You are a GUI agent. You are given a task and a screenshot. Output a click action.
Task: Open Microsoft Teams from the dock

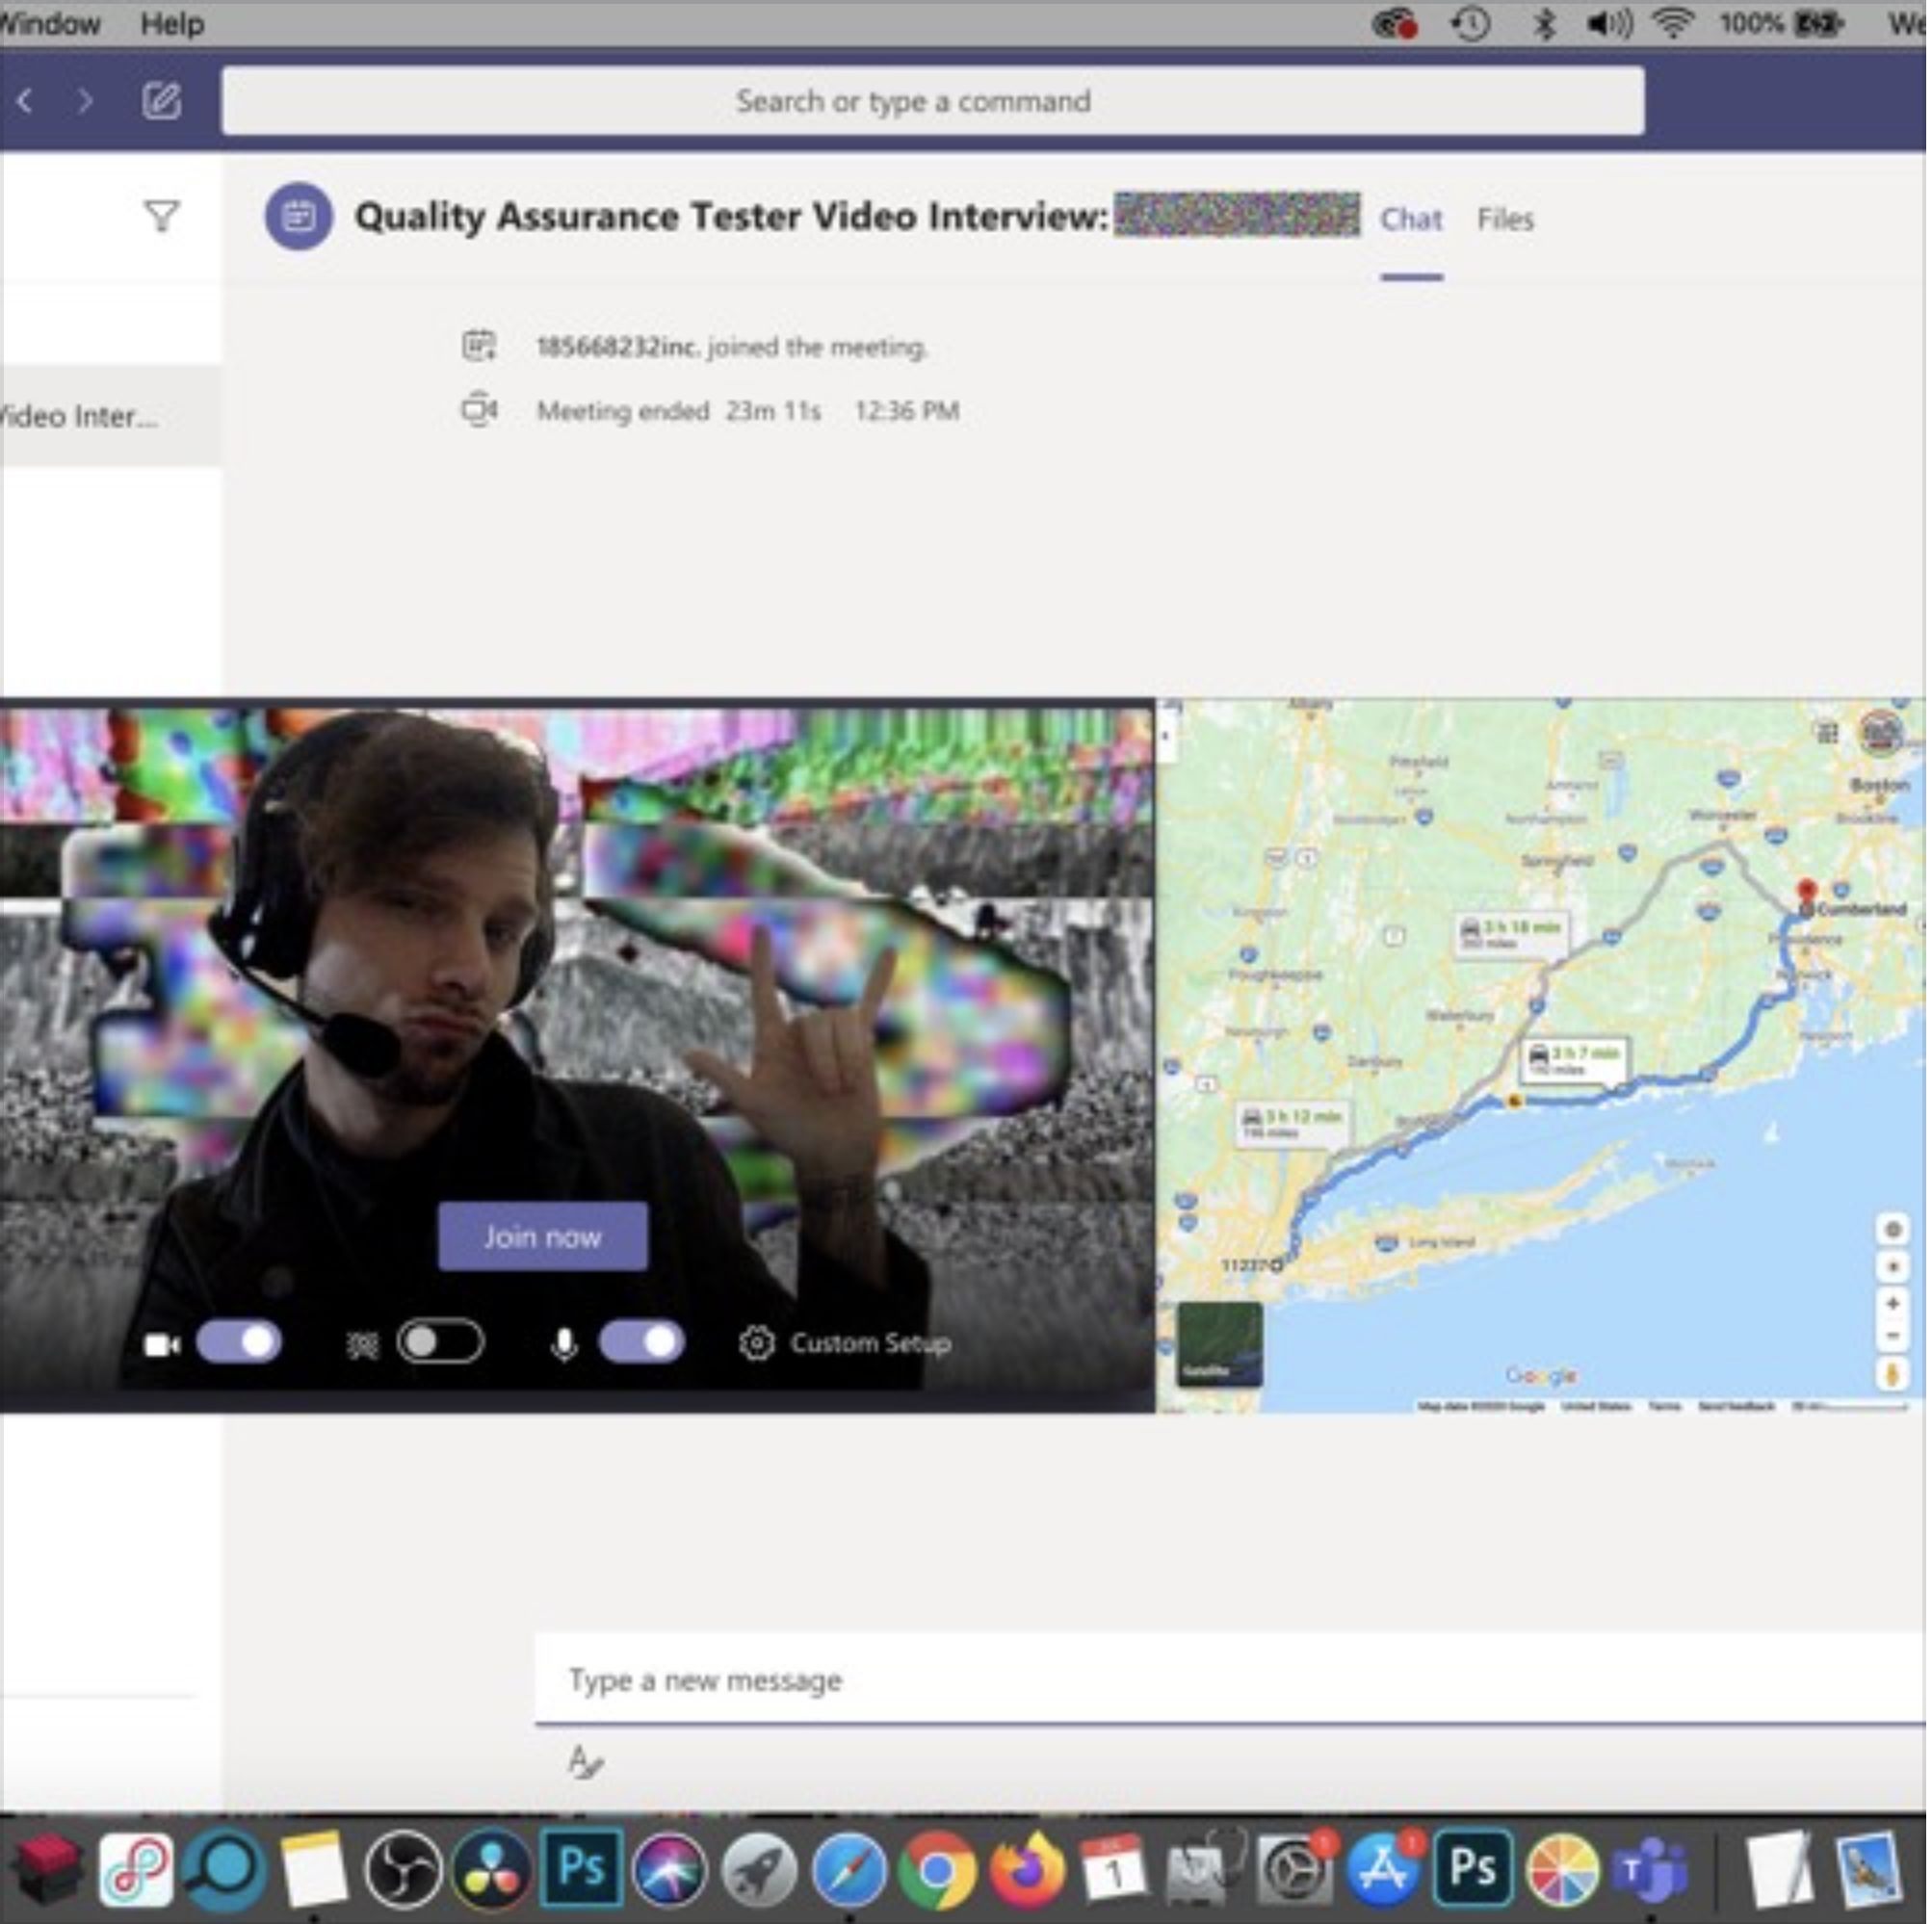(x=1649, y=1868)
